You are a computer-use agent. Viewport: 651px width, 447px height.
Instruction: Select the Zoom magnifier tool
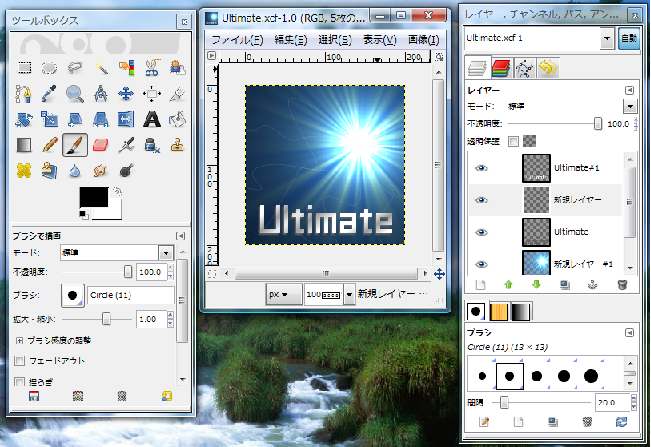tap(75, 94)
